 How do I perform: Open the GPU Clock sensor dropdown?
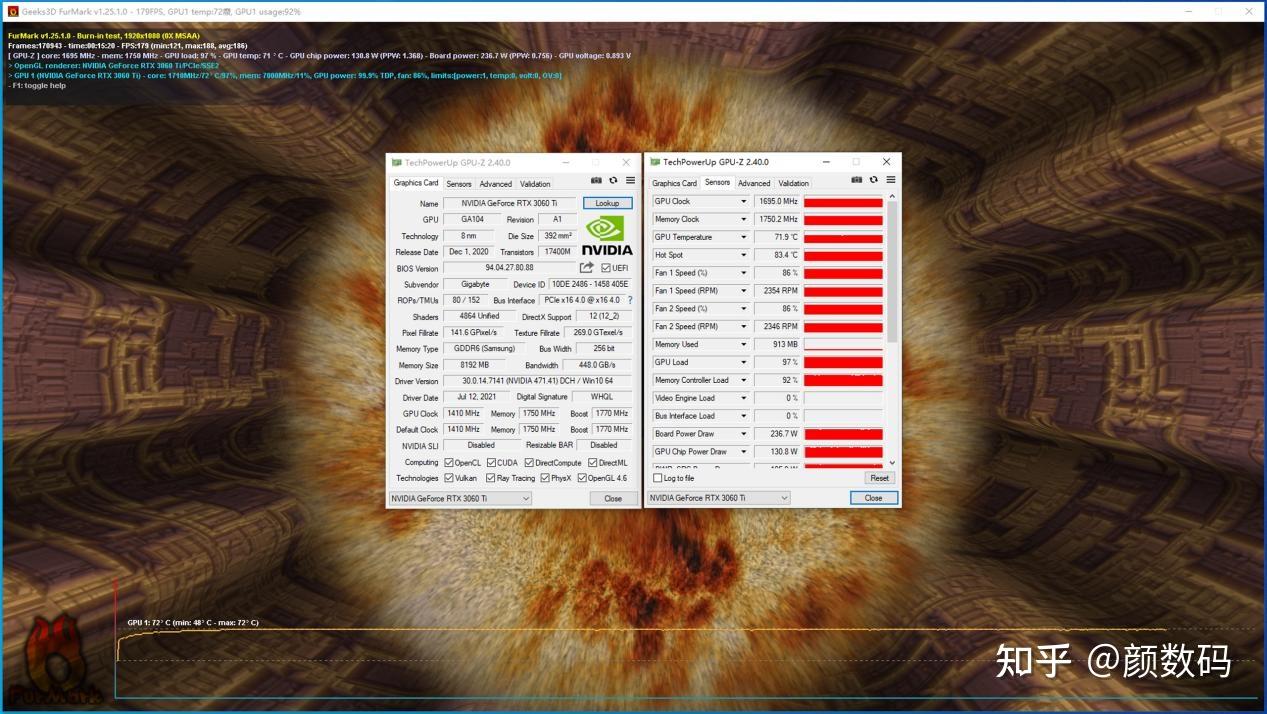(x=743, y=201)
